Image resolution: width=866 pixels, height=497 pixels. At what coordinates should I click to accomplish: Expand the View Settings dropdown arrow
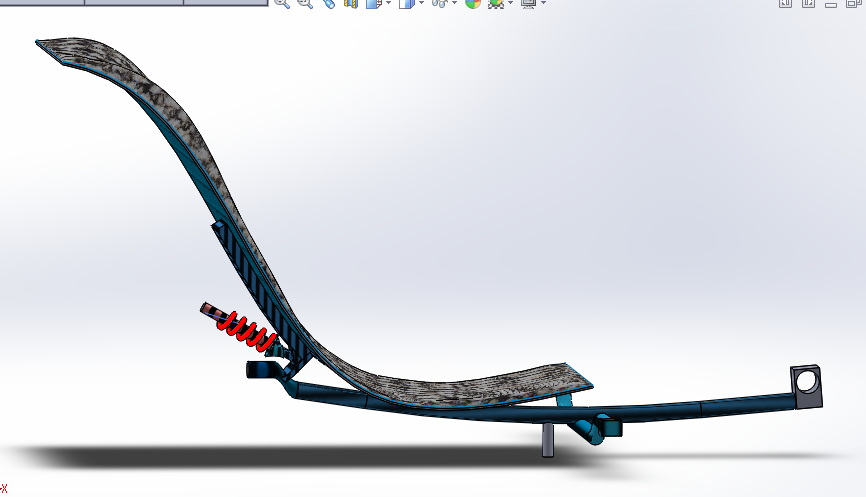click(x=543, y=3)
